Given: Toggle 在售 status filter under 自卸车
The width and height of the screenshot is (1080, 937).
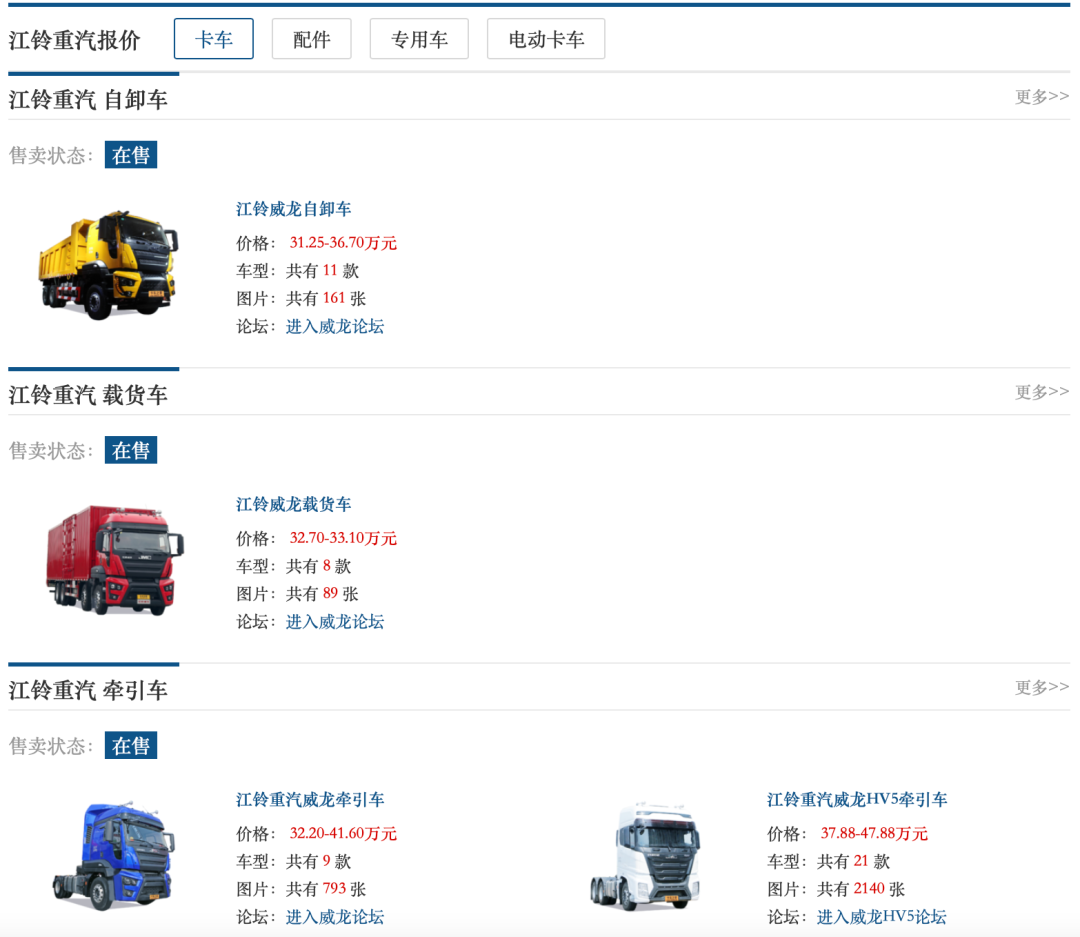Looking at the screenshot, I should pyautogui.click(x=131, y=155).
